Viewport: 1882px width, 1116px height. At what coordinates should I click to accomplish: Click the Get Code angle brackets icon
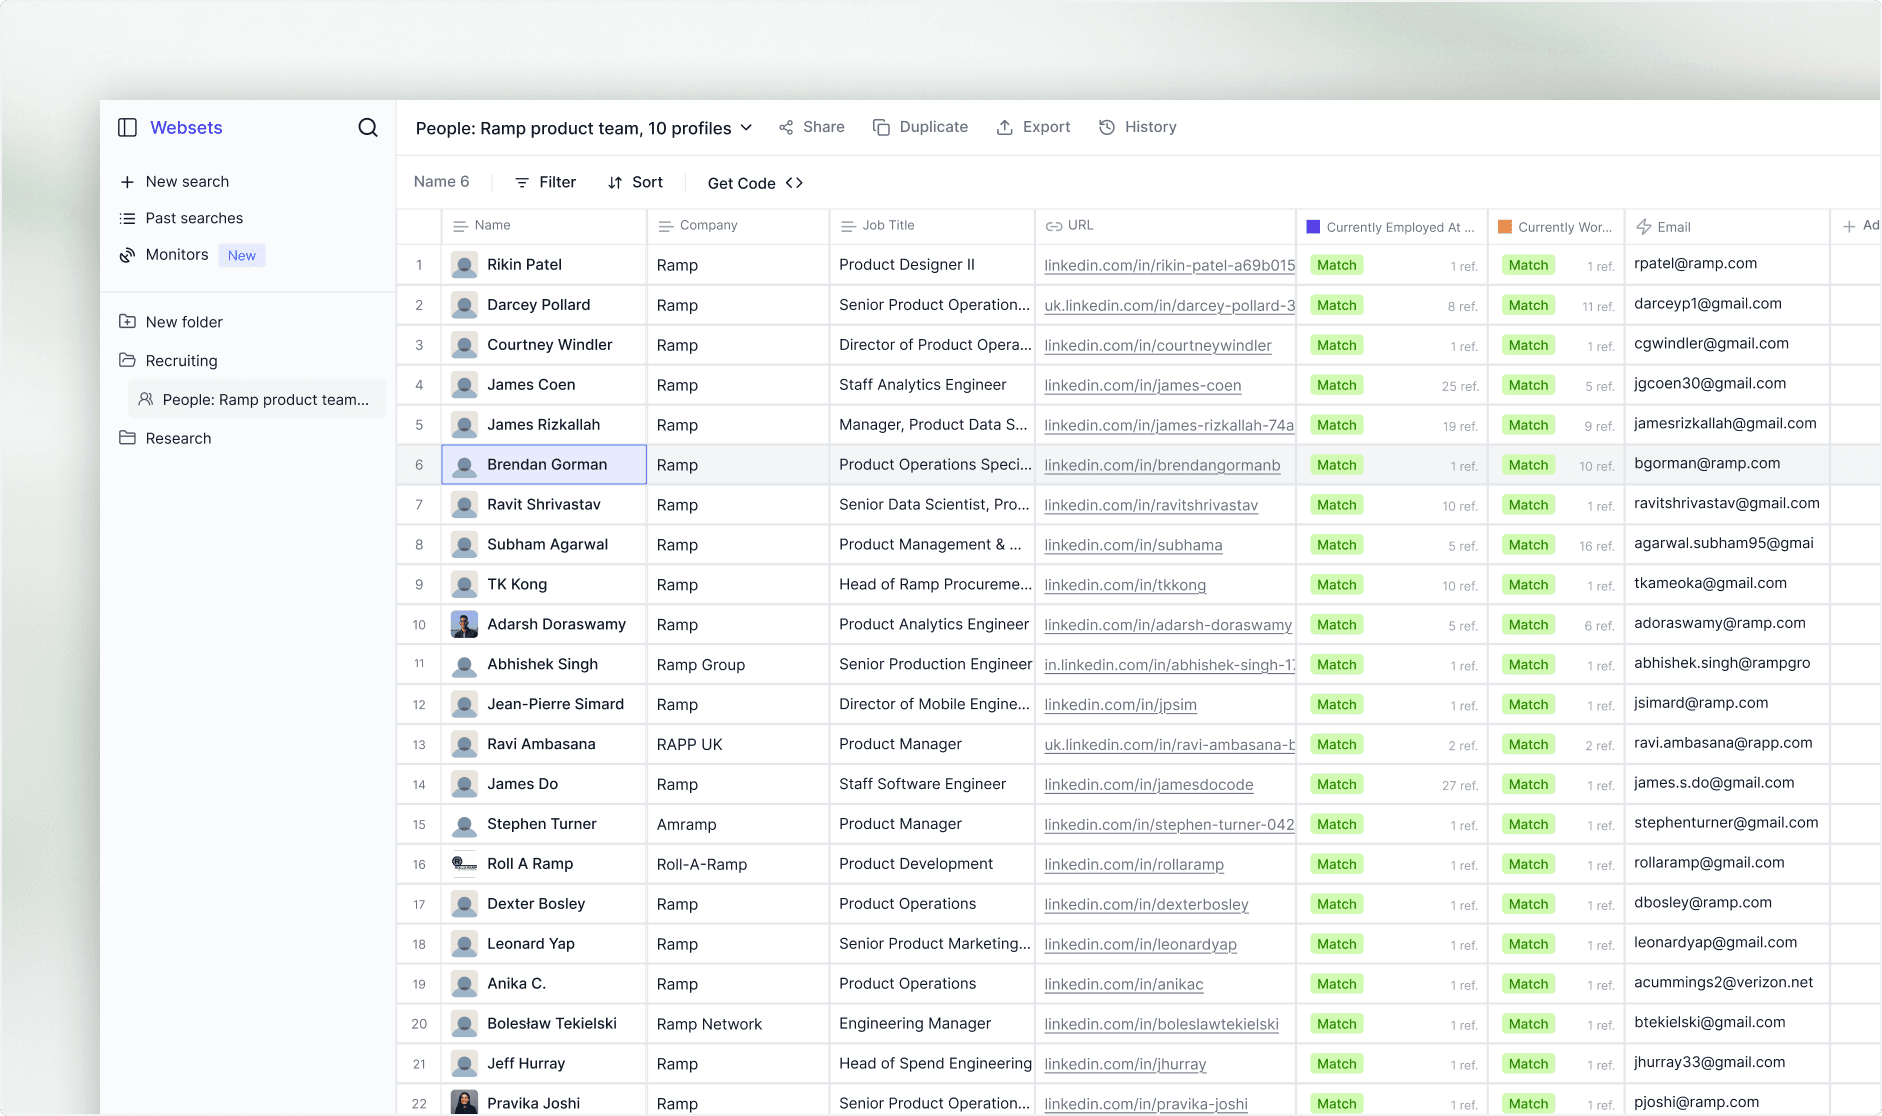pos(794,182)
